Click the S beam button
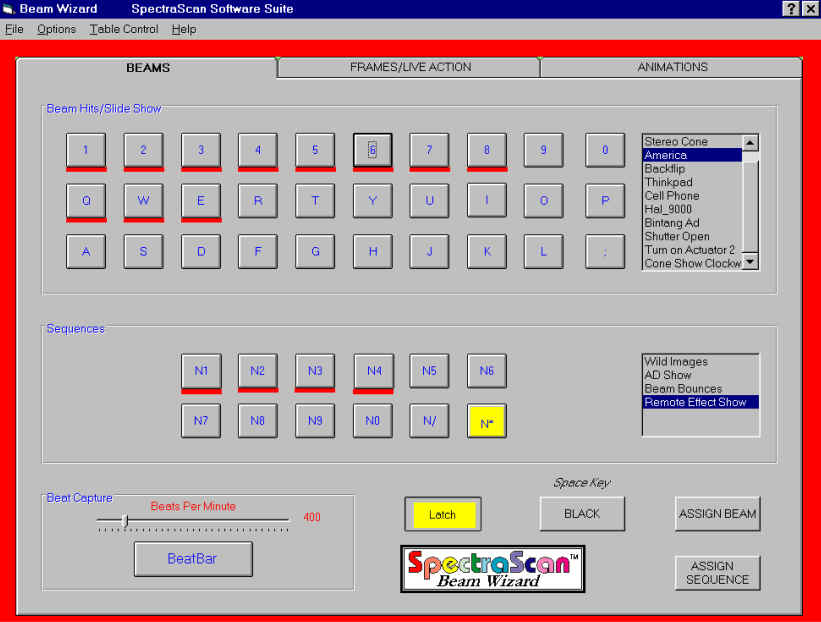Viewport: 821px width, 622px height. coord(143,252)
